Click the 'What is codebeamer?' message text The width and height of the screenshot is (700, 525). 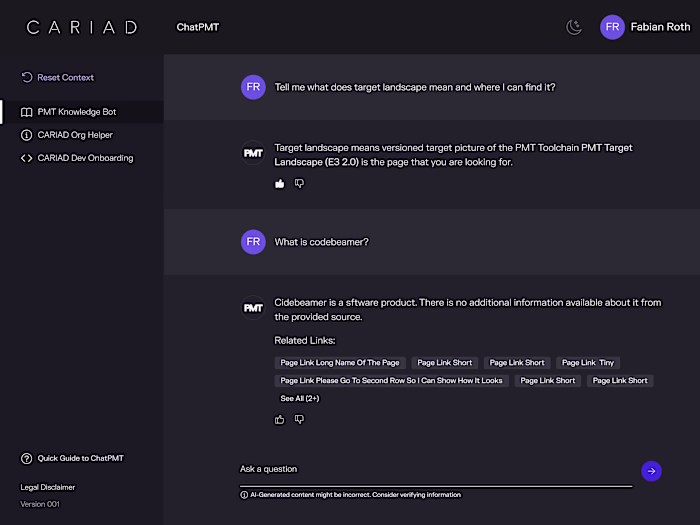point(321,242)
